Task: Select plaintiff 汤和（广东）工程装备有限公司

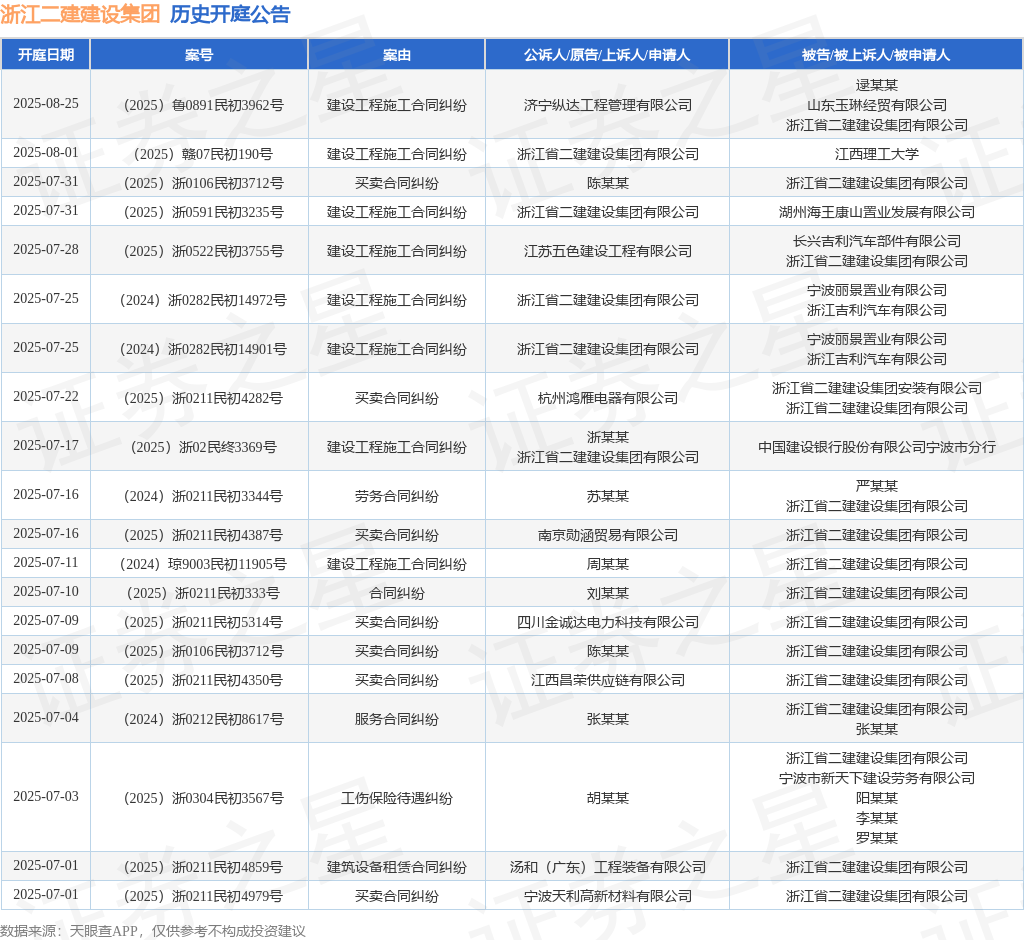Action: tap(607, 867)
